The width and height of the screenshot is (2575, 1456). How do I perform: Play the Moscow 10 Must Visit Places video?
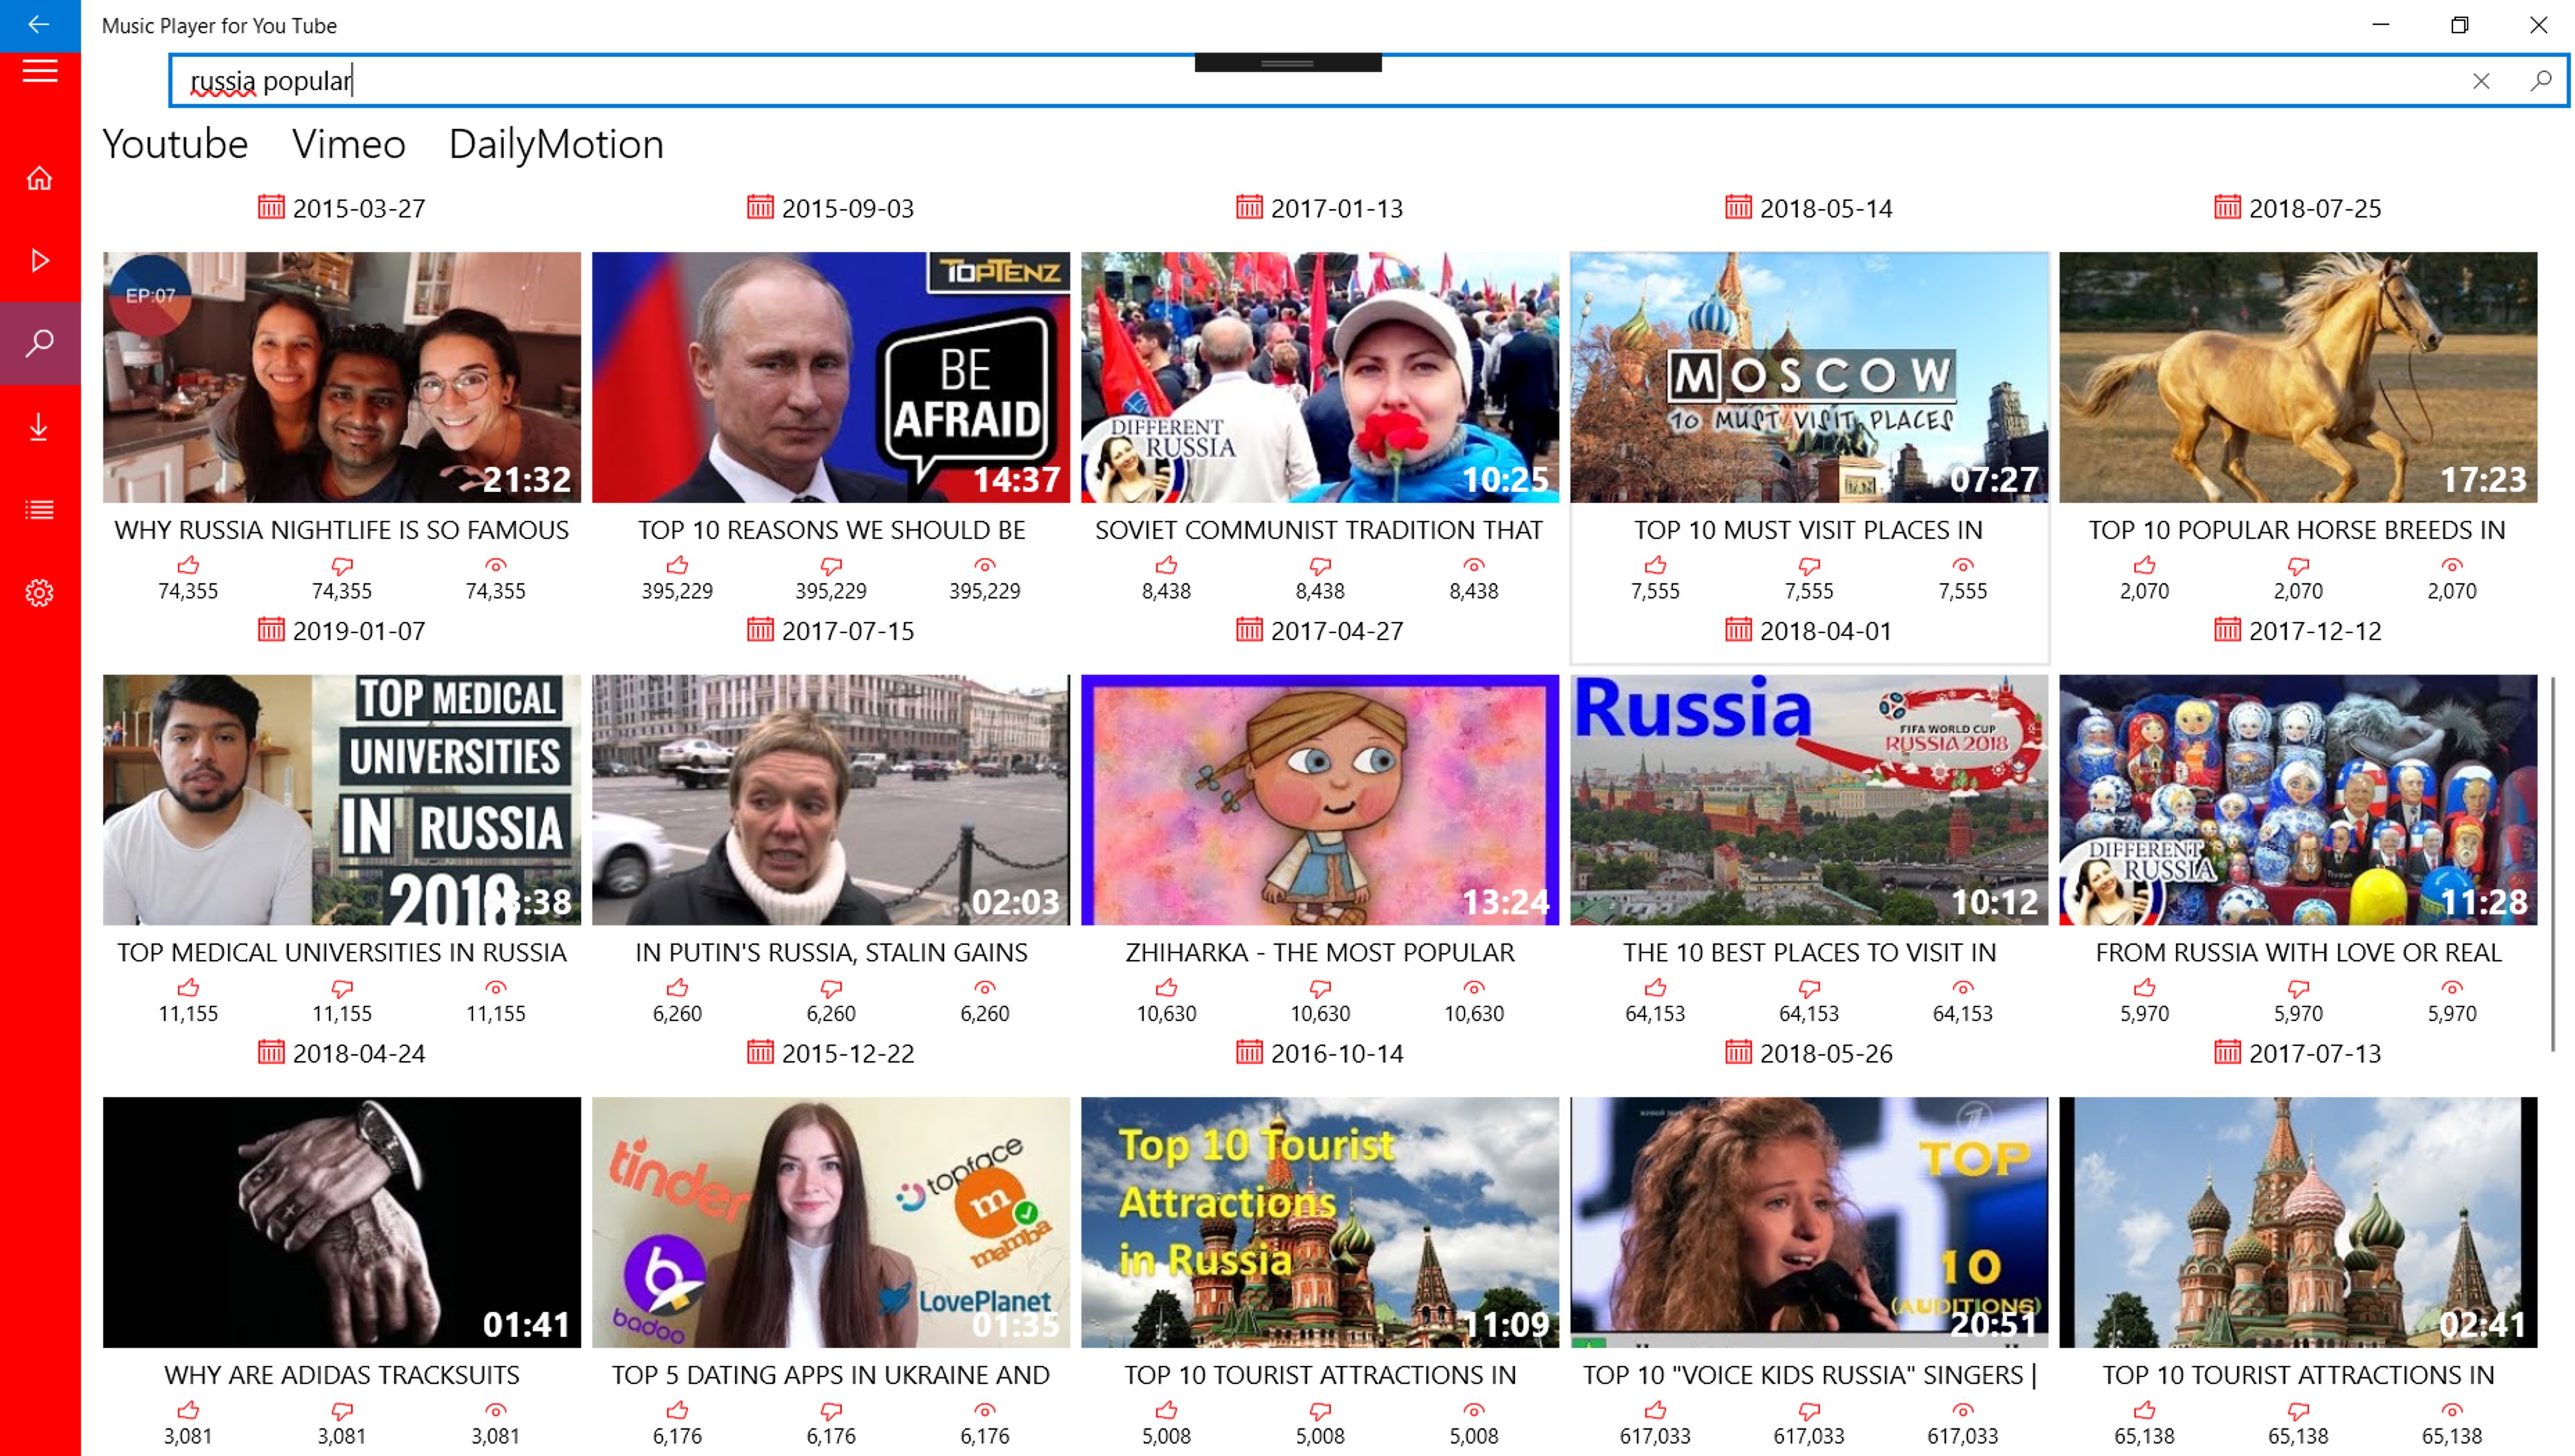tap(1808, 377)
